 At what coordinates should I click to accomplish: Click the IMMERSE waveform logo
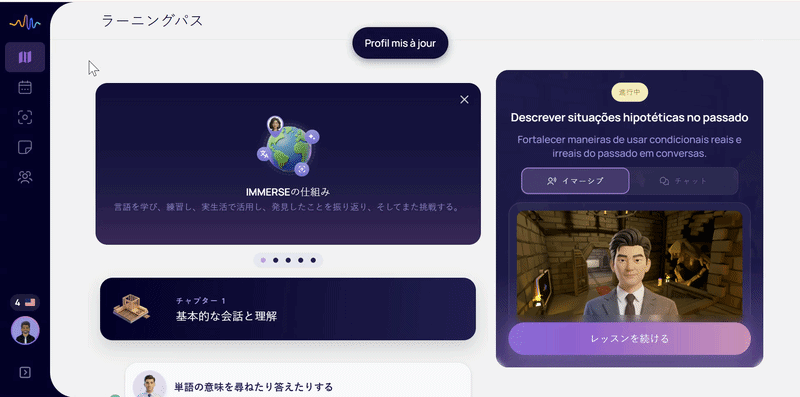[25, 22]
